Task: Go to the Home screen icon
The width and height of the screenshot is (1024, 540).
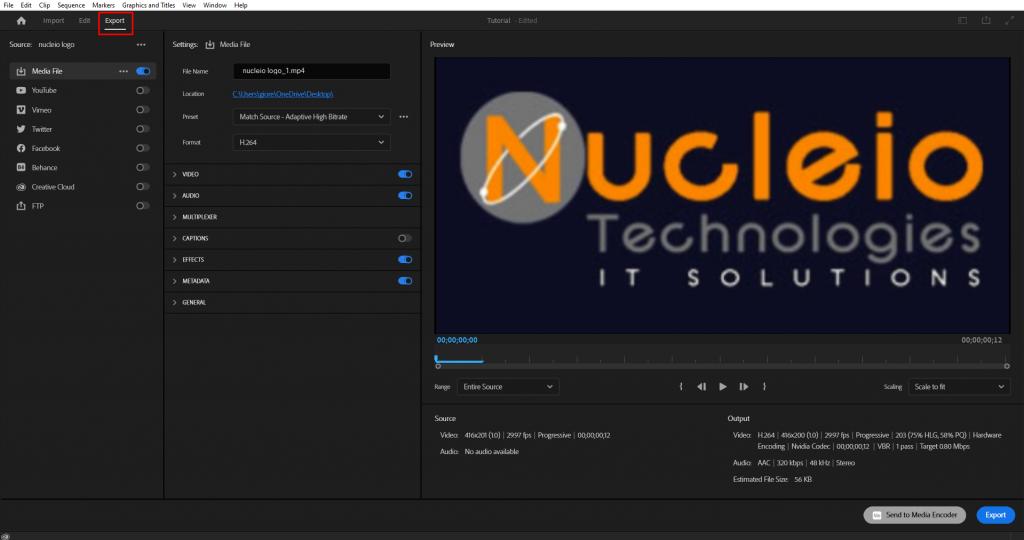Action: (x=21, y=21)
